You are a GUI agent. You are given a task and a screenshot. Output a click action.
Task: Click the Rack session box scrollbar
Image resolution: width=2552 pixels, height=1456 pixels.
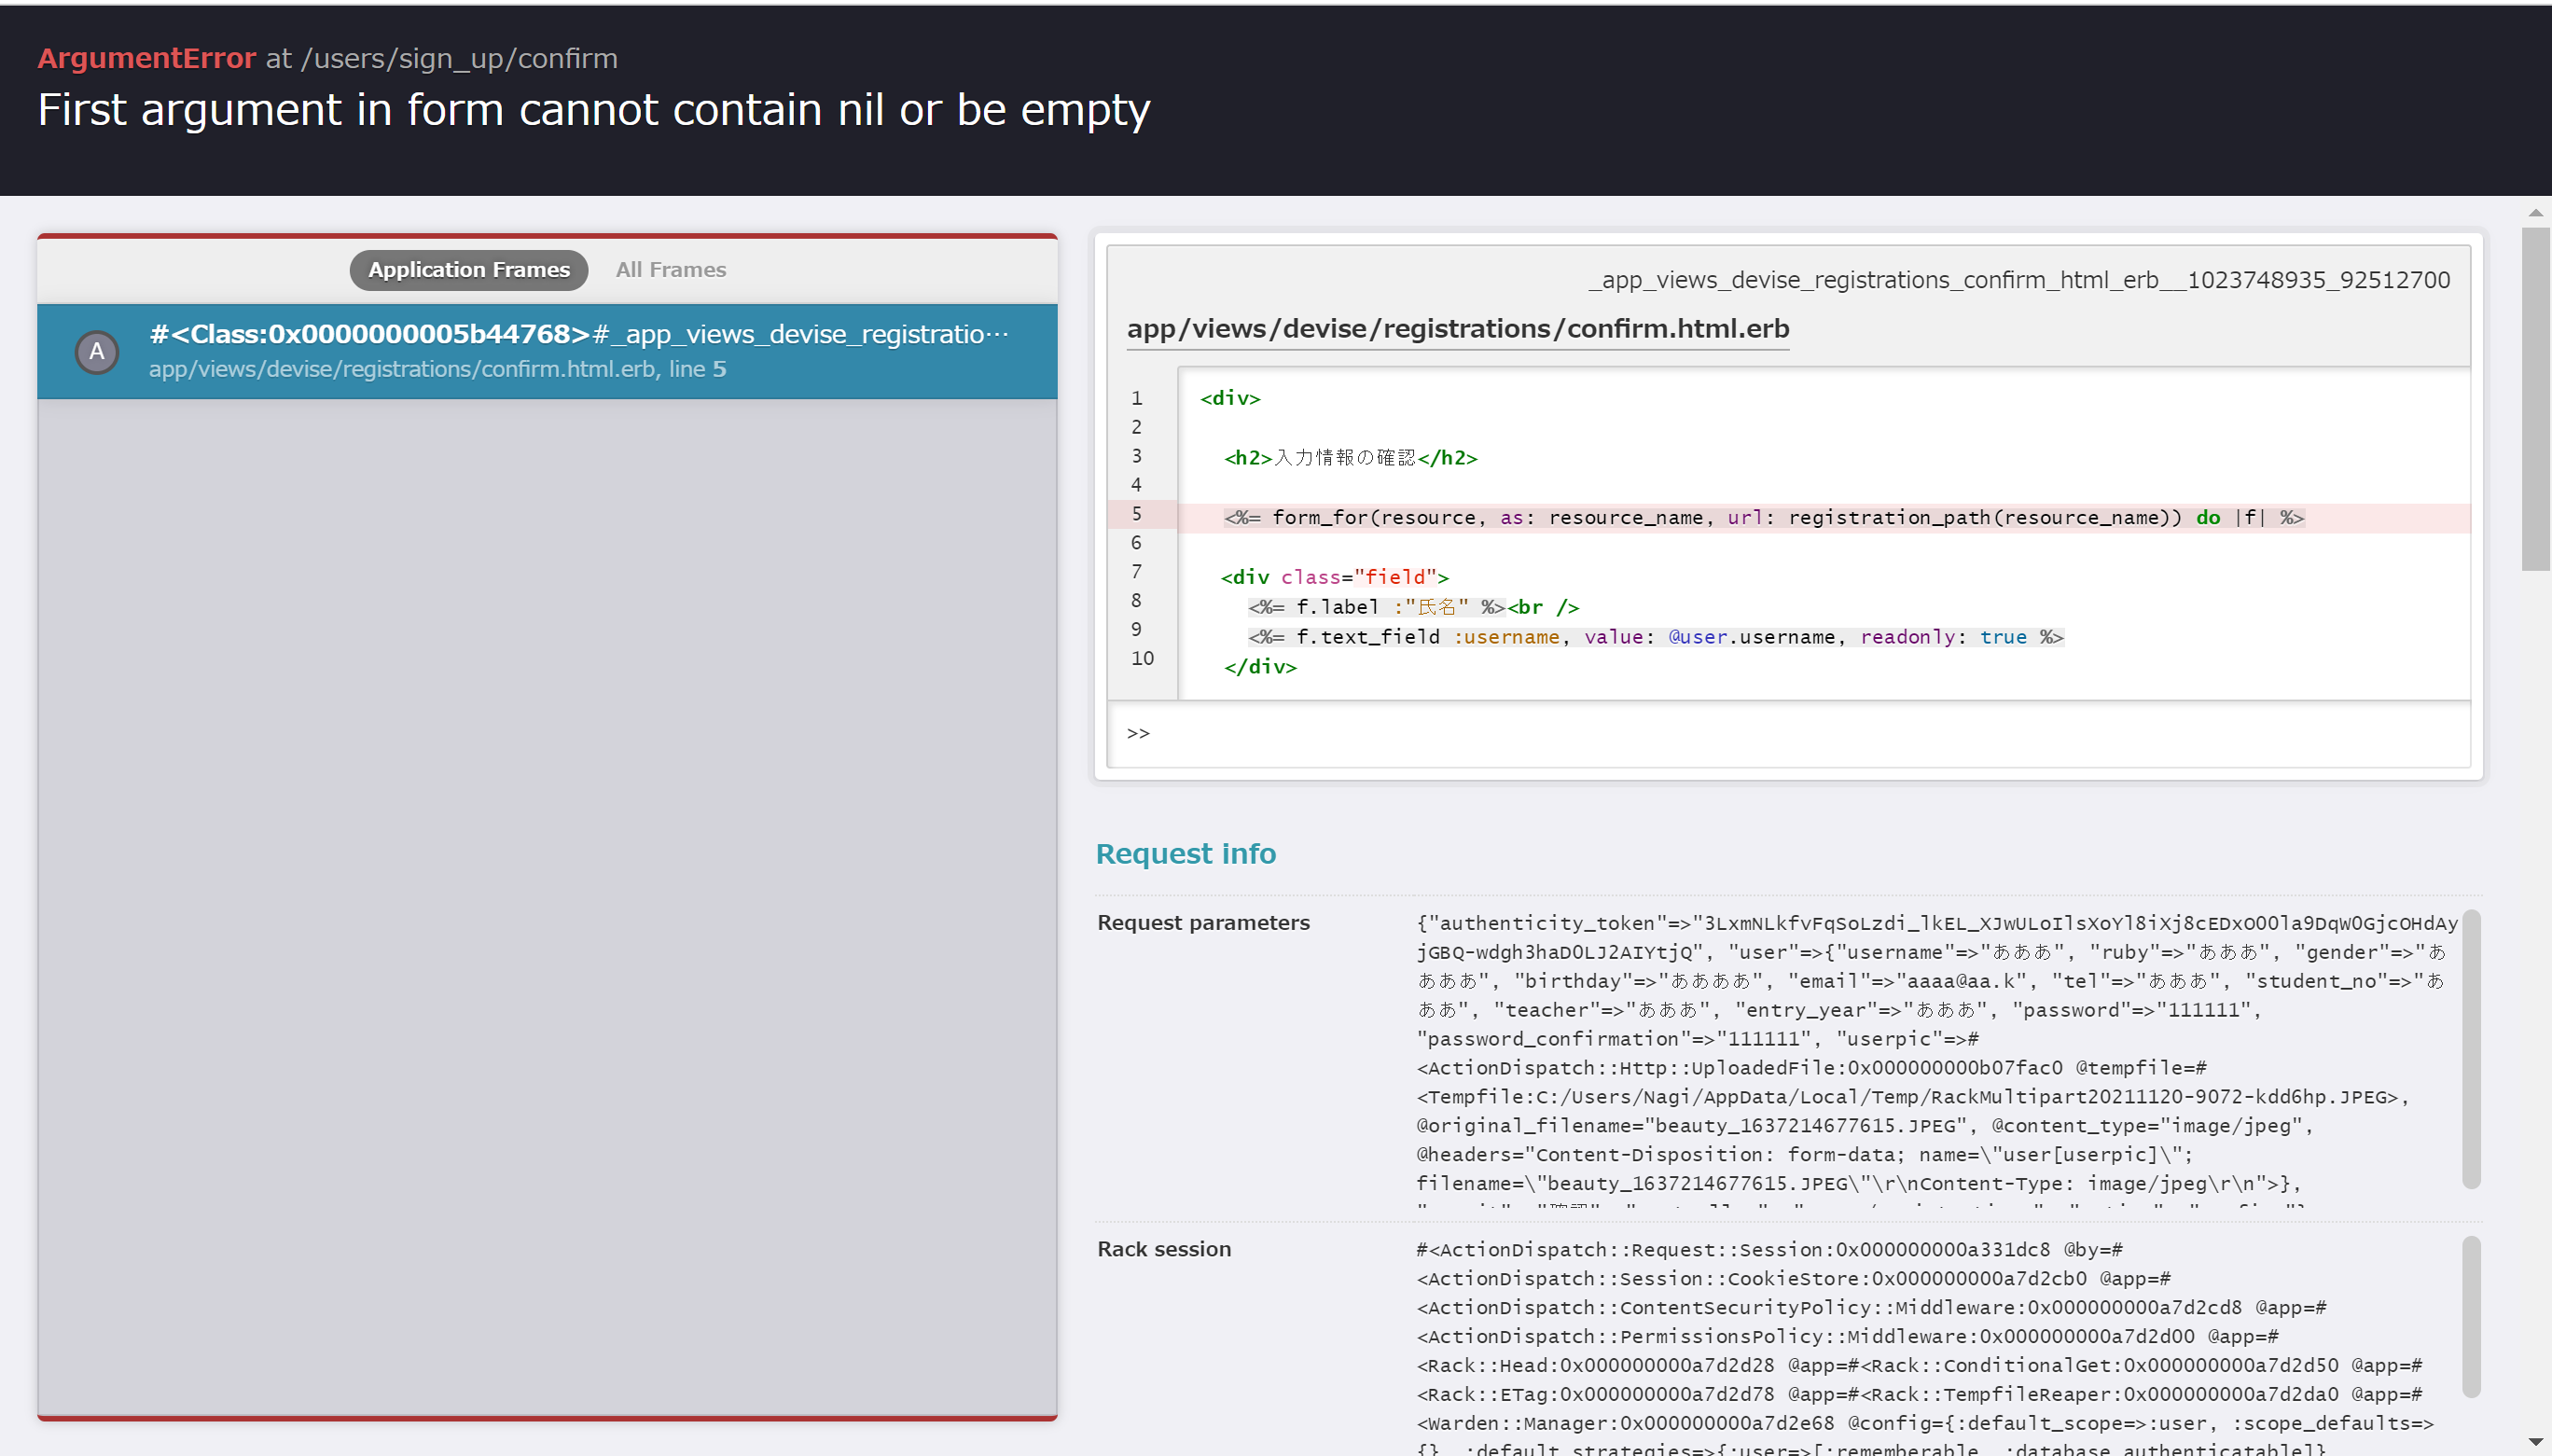[2470, 1315]
